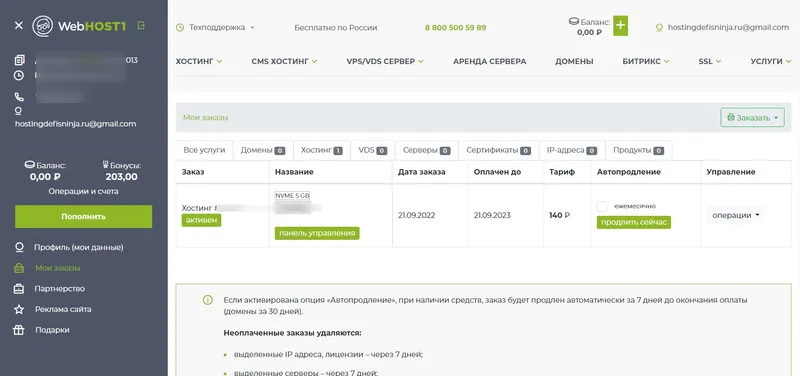The height and width of the screenshot is (376, 800).
Task: Open Профиль (мои данные) link
Action: (x=79, y=247)
